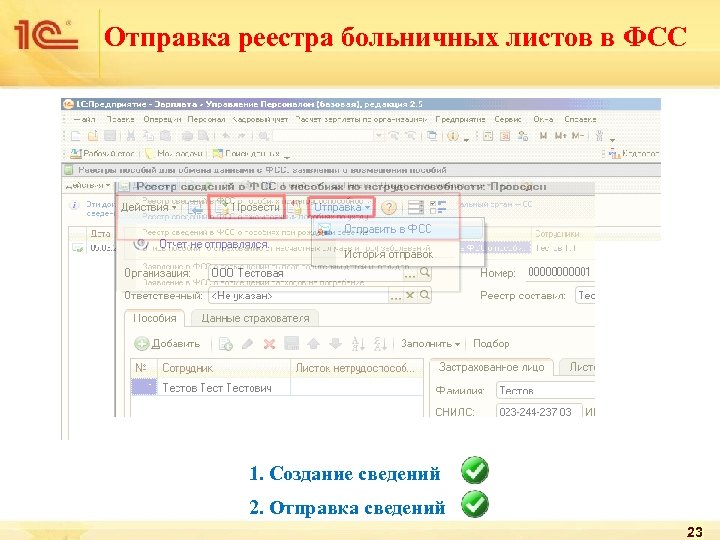Open the Действия menu in the registry form
The image size is (720, 540).
click(148, 208)
